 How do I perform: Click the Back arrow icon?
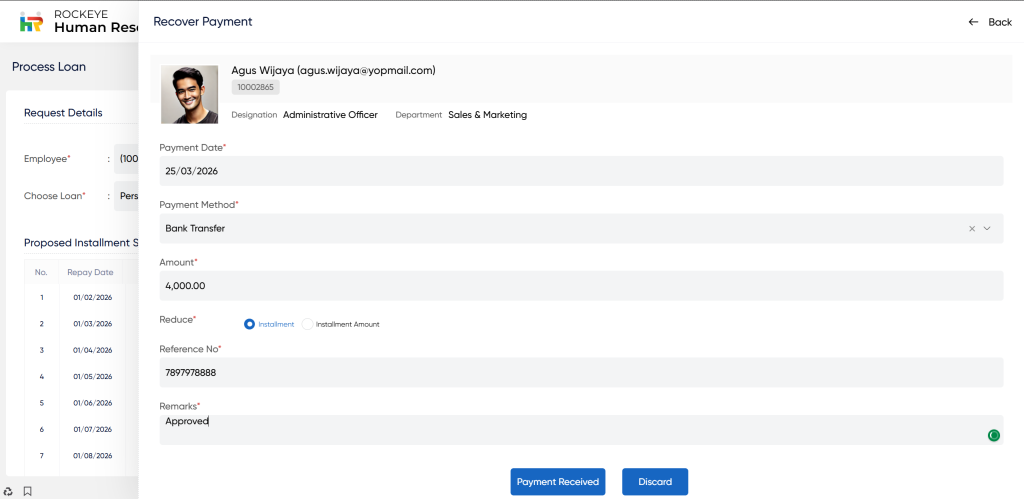pyautogui.click(x=973, y=22)
